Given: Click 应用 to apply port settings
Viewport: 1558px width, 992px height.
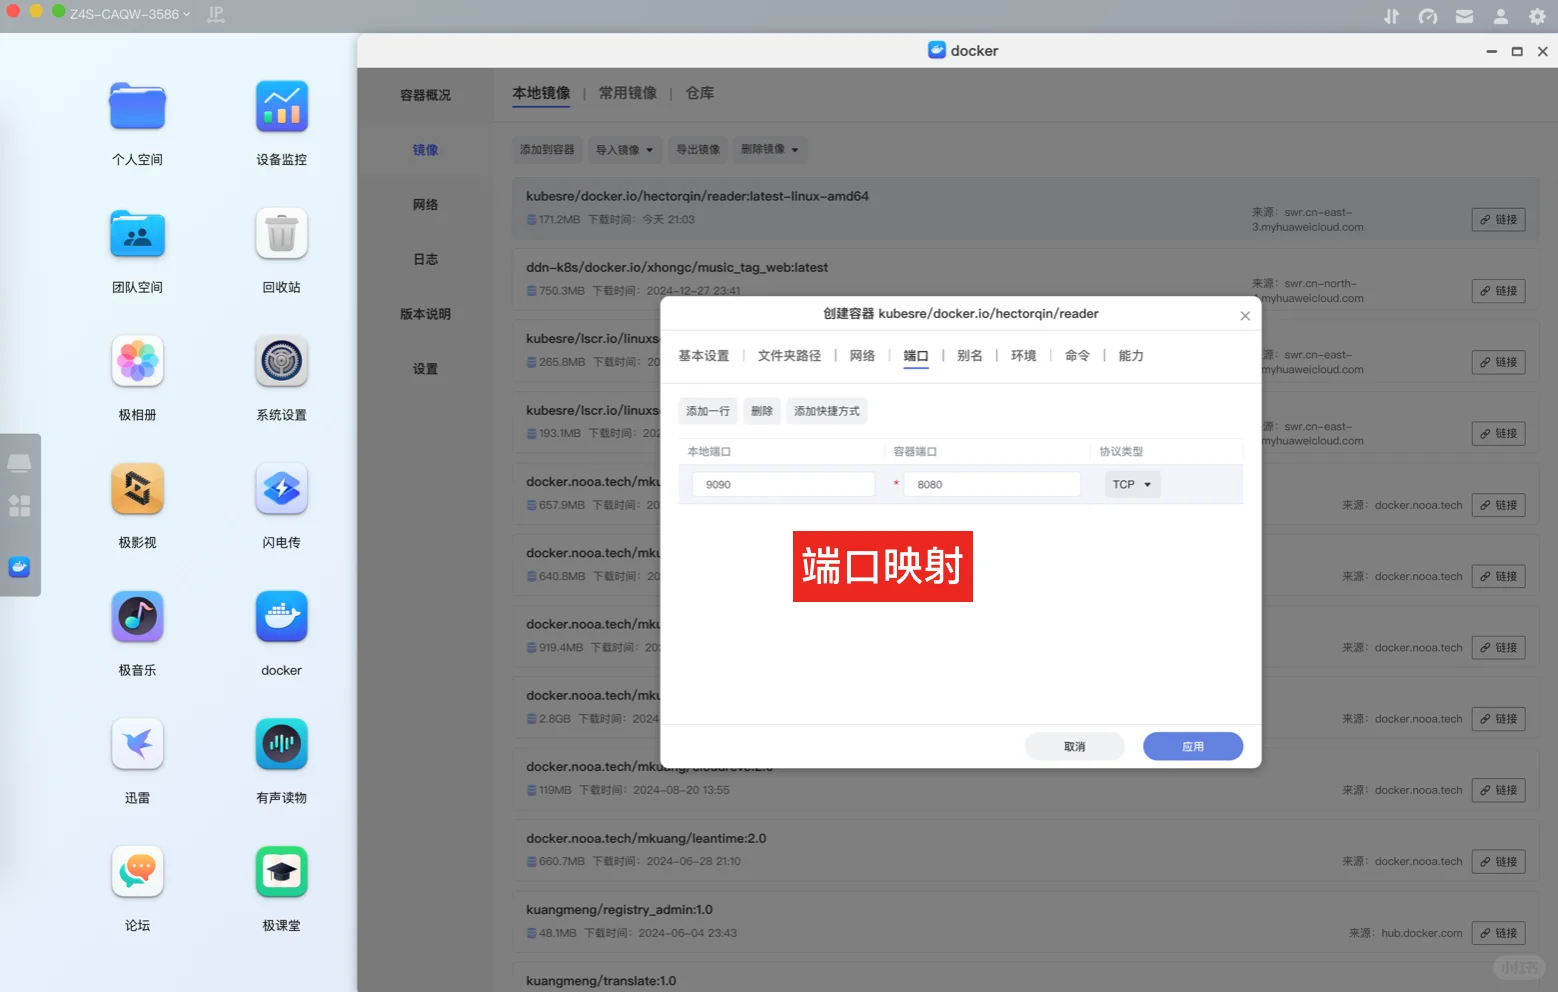Looking at the screenshot, I should pyautogui.click(x=1193, y=747).
